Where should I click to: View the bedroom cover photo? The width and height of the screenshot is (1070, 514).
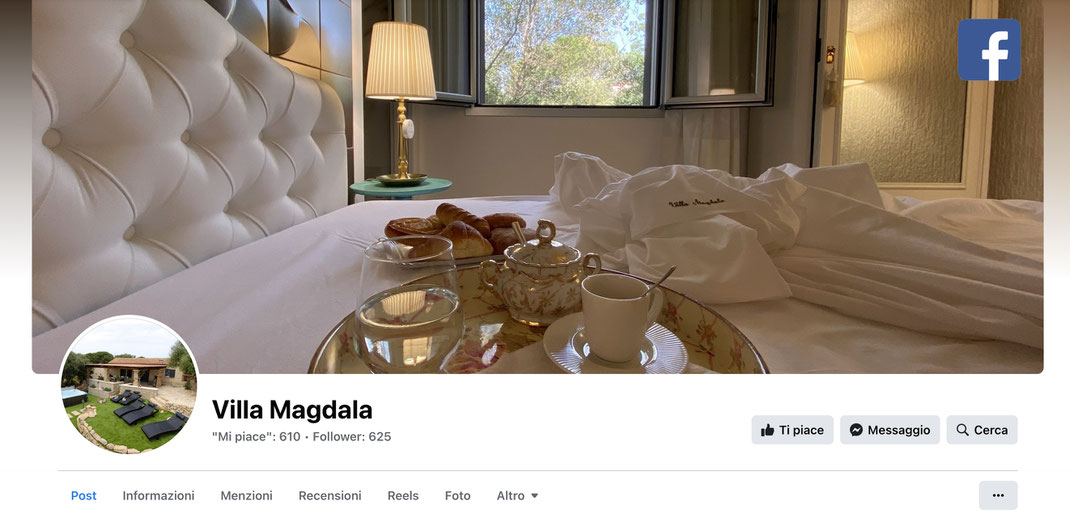538,186
